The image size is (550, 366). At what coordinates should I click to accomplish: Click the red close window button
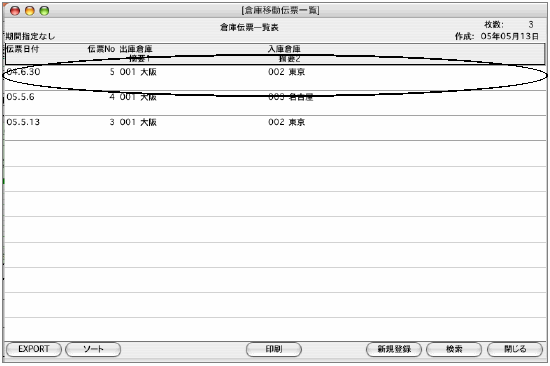[x=15, y=11]
